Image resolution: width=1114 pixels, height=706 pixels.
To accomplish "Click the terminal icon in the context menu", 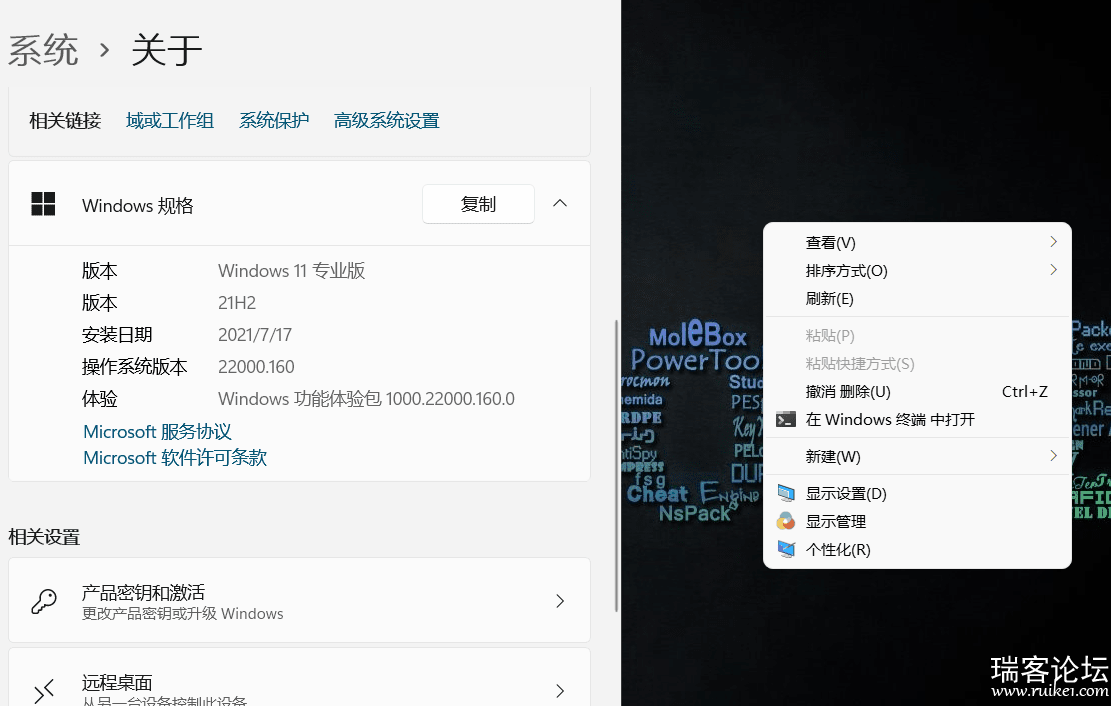I will 786,419.
